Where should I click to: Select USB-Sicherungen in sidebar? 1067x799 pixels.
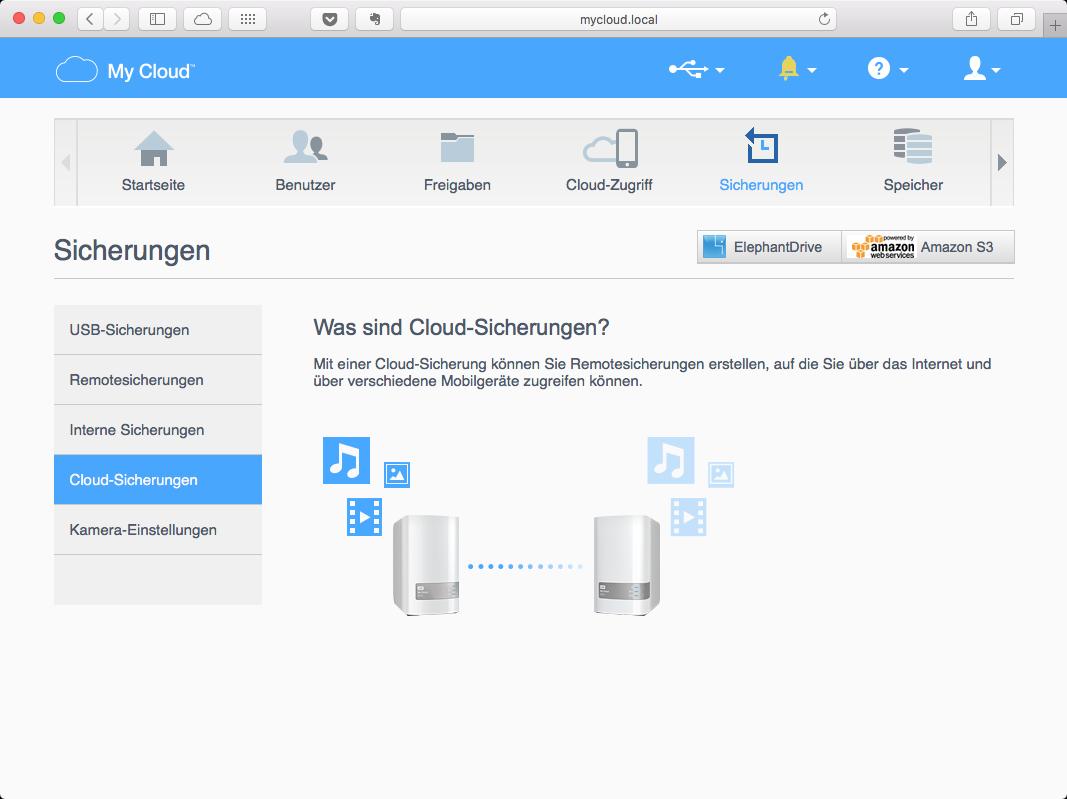point(158,330)
